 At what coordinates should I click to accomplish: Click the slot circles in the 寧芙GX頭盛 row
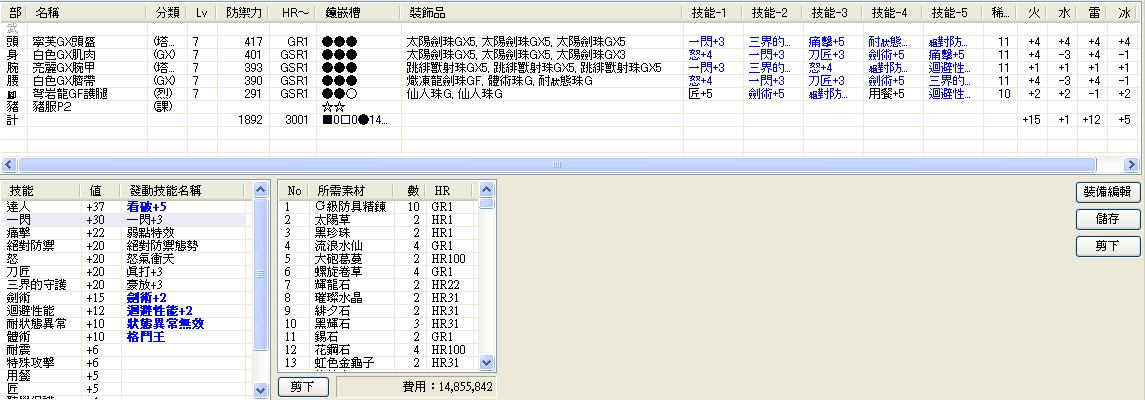coord(339,41)
